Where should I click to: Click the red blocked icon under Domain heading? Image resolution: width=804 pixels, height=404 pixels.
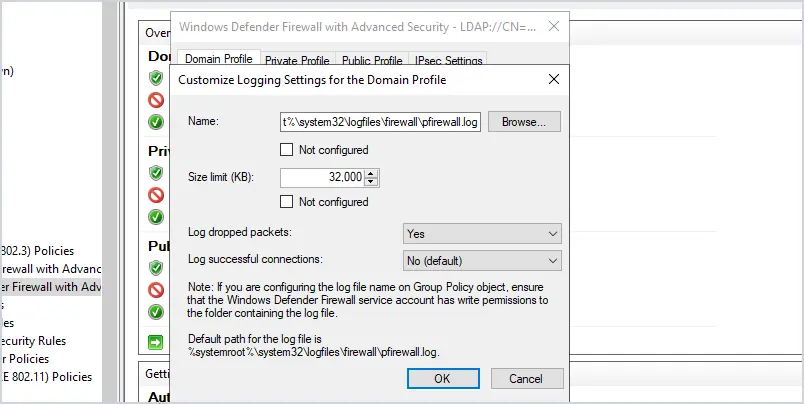pyautogui.click(x=156, y=99)
